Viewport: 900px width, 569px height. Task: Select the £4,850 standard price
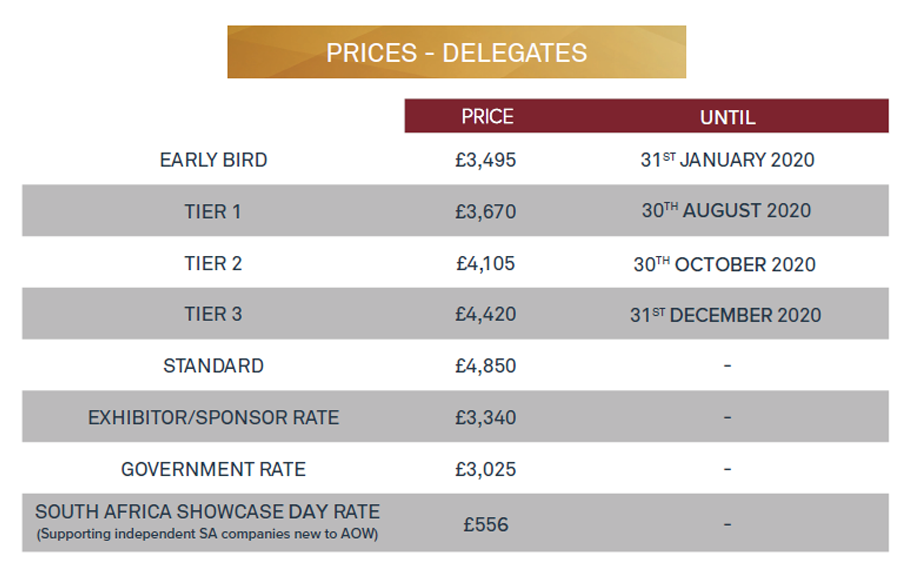pyautogui.click(x=486, y=366)
